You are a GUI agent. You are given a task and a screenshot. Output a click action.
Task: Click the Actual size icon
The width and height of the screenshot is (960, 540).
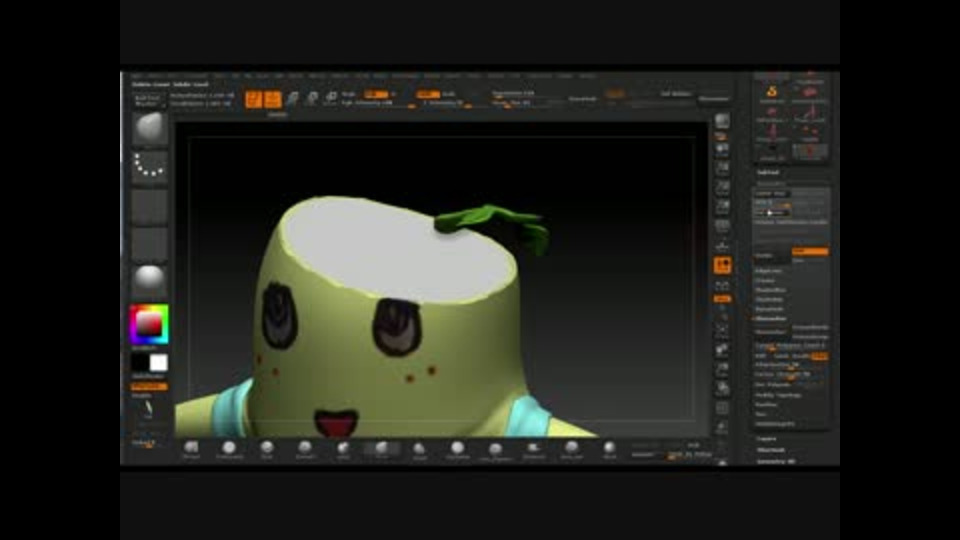(722, 187)
